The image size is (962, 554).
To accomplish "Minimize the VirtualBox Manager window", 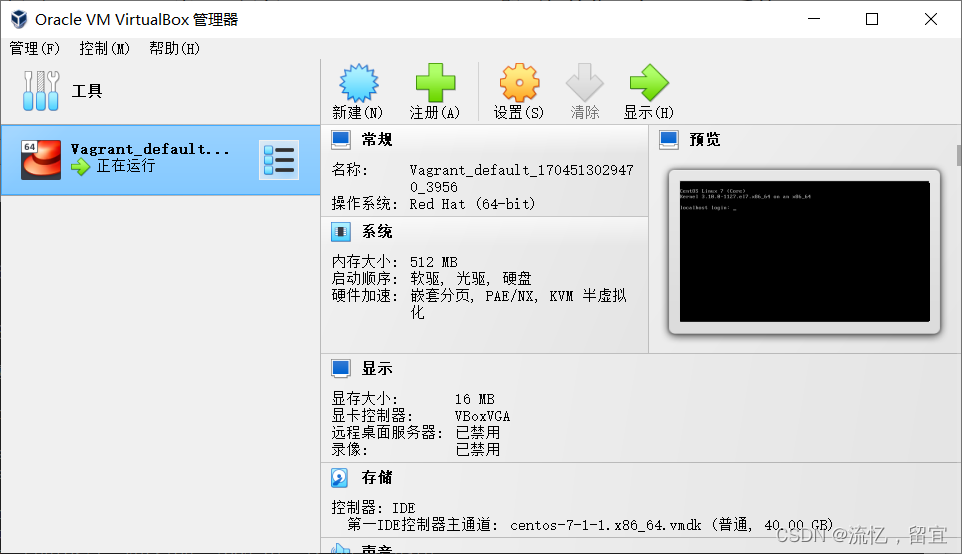I will pyautogui.click(x=814, y=19).
